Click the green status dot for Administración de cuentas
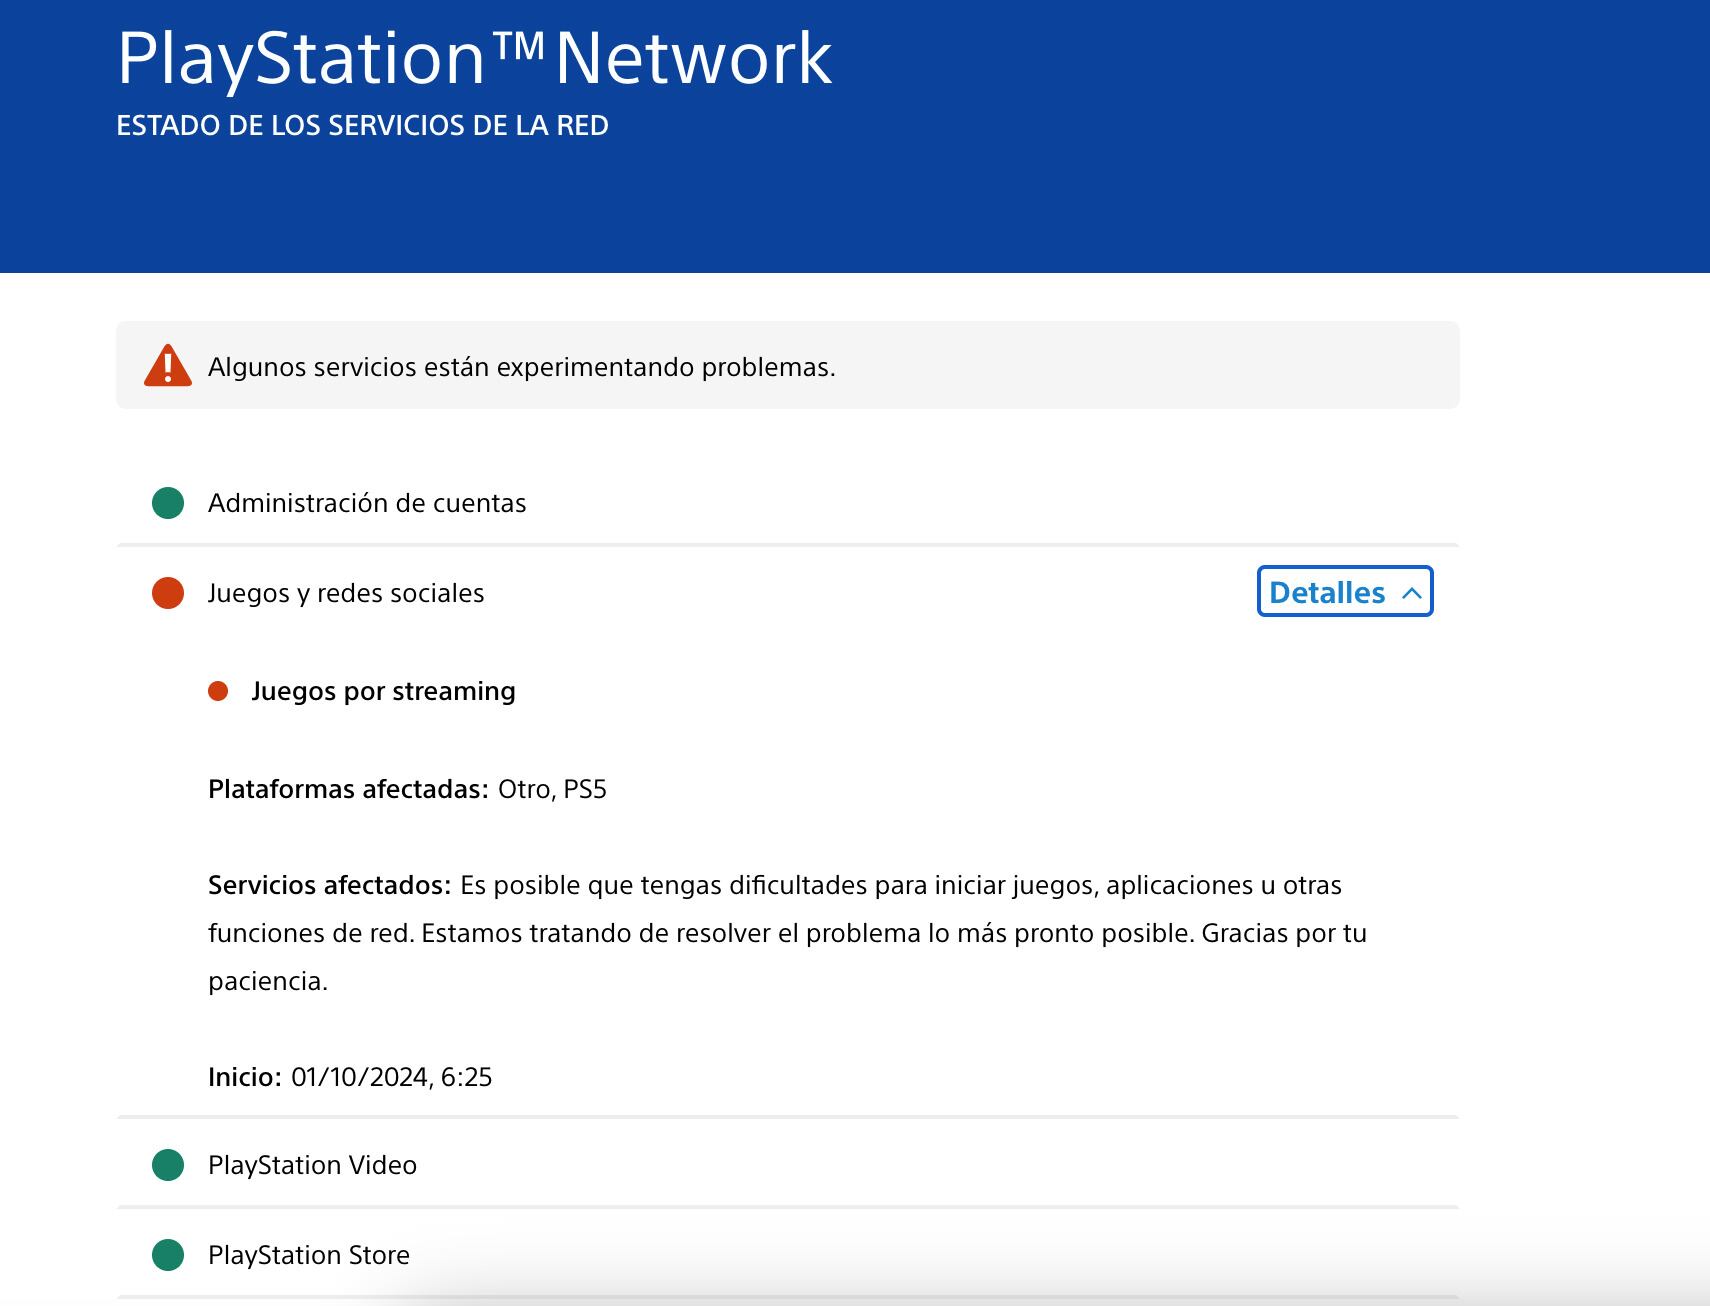 [168, 503]
